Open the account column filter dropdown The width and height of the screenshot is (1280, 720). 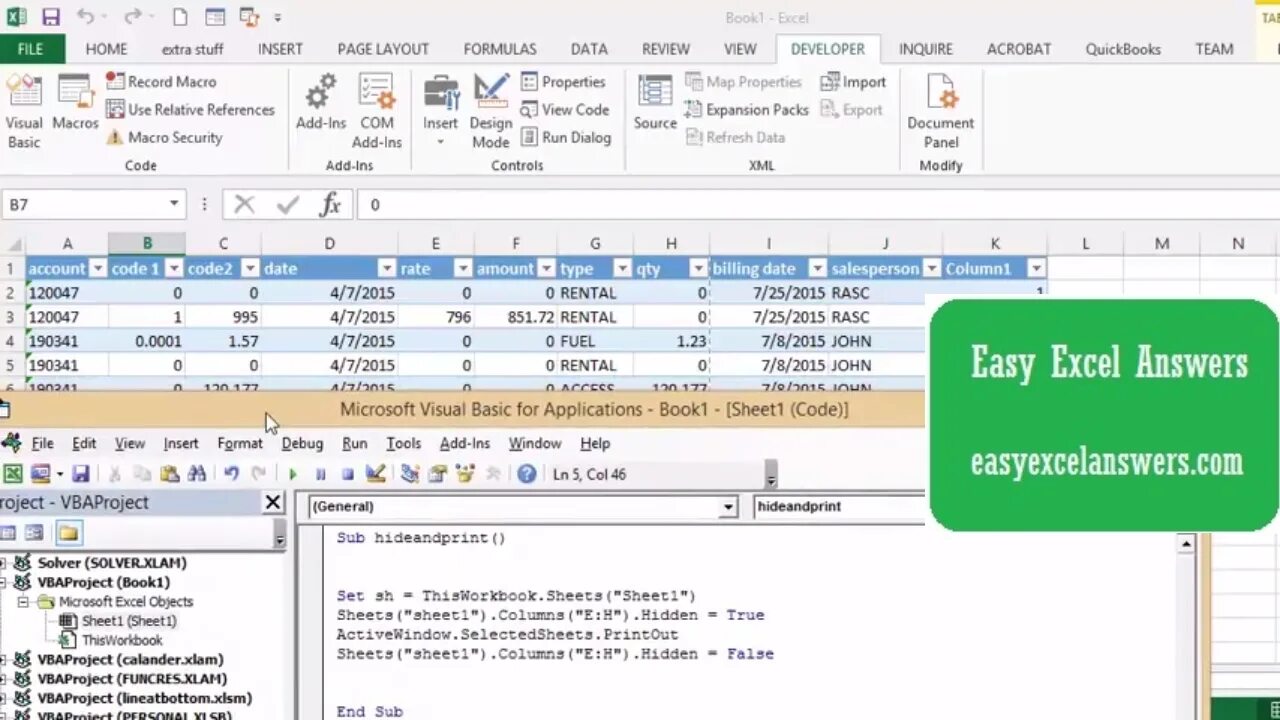click(x=97, y=268)
